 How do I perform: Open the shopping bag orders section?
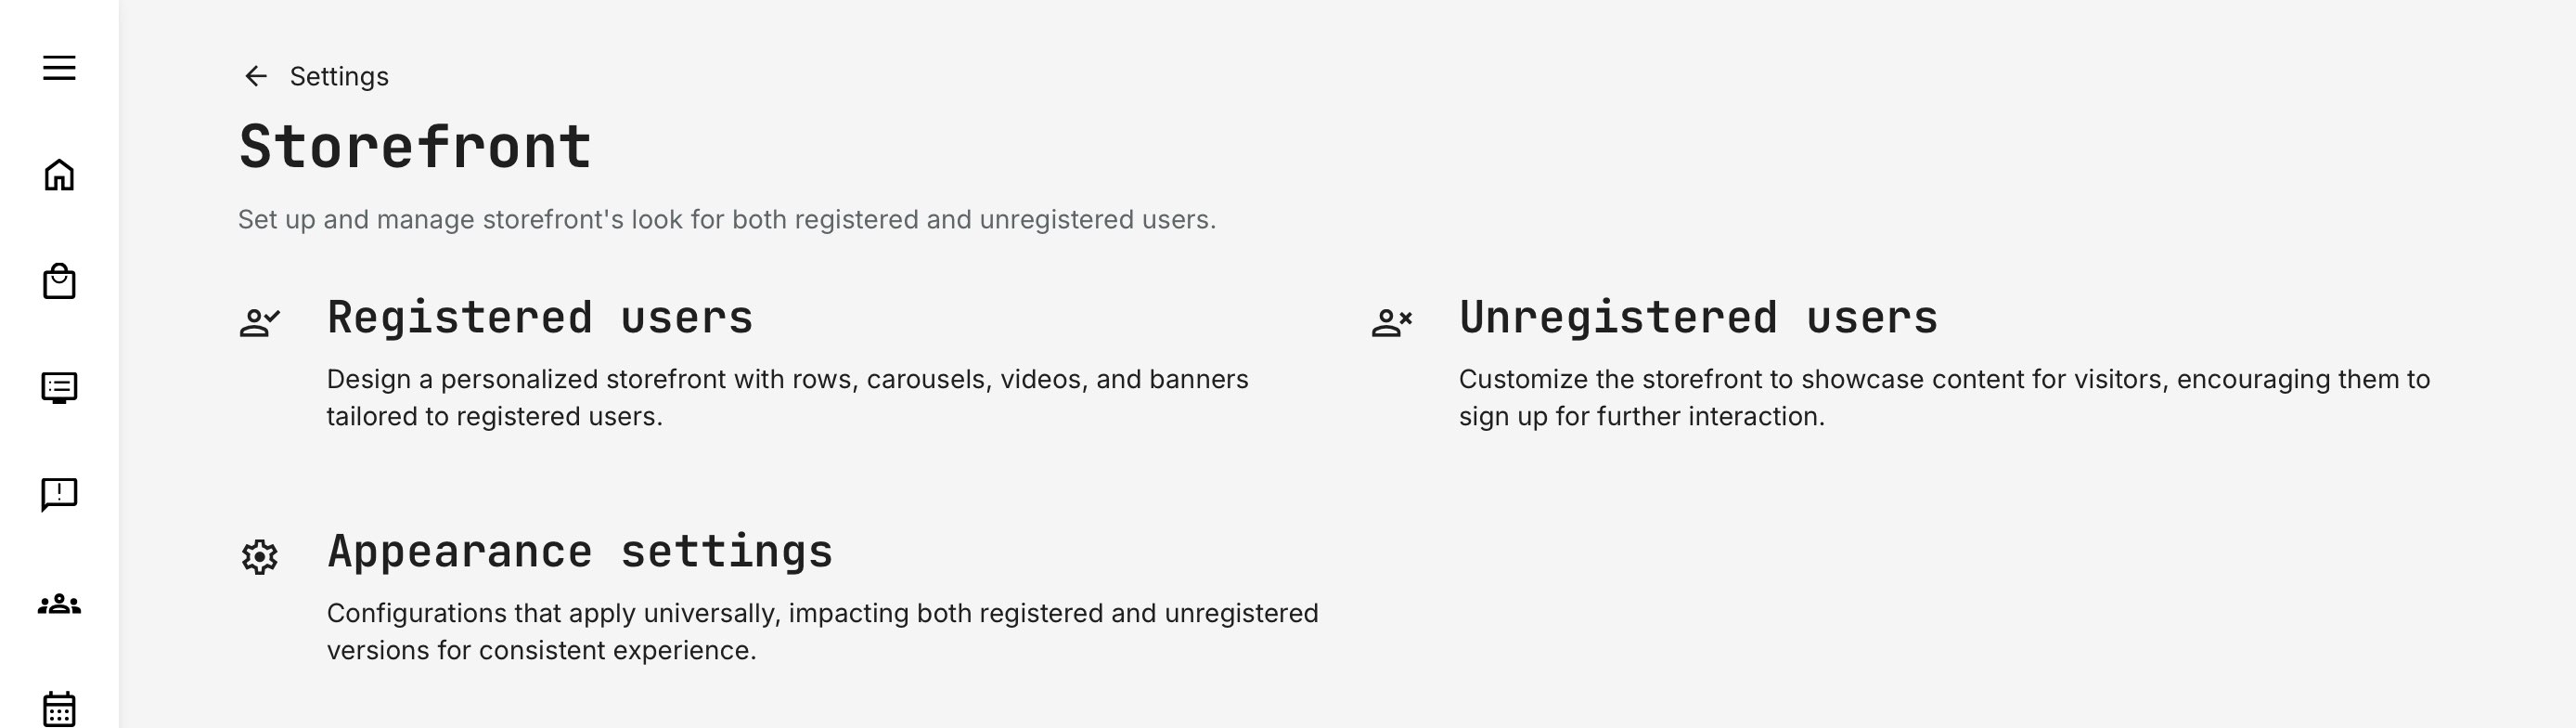click(60, 281)
